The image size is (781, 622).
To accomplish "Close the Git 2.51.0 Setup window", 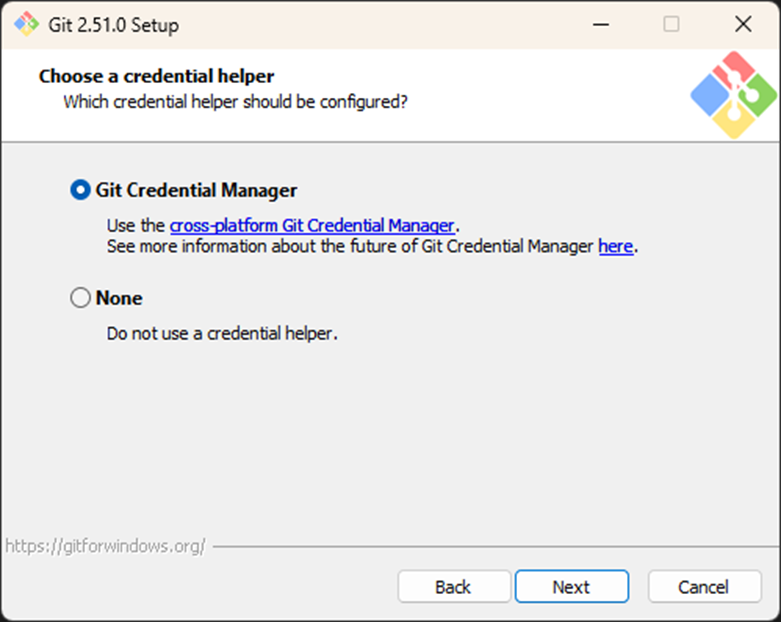I will pos(742,24).
